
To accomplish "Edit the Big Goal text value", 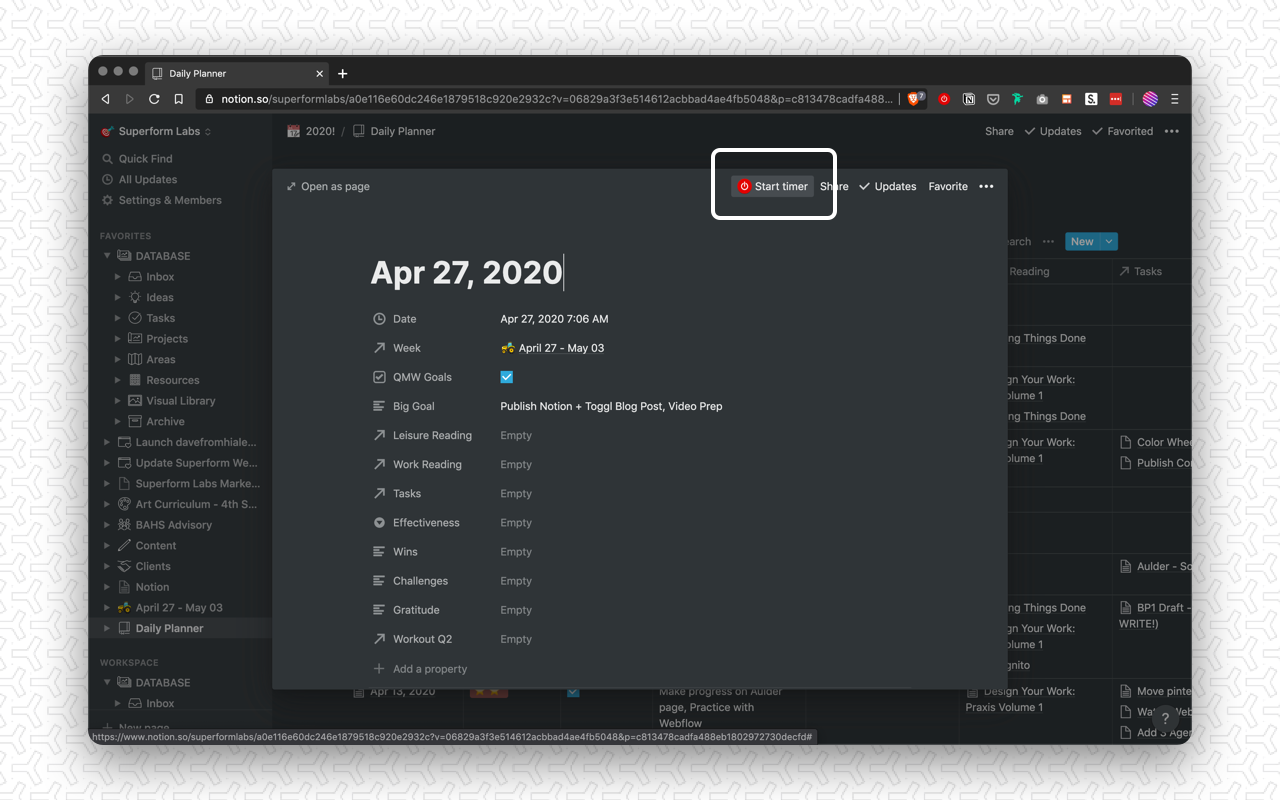I will pyautogui.click(x=611, y=406).
